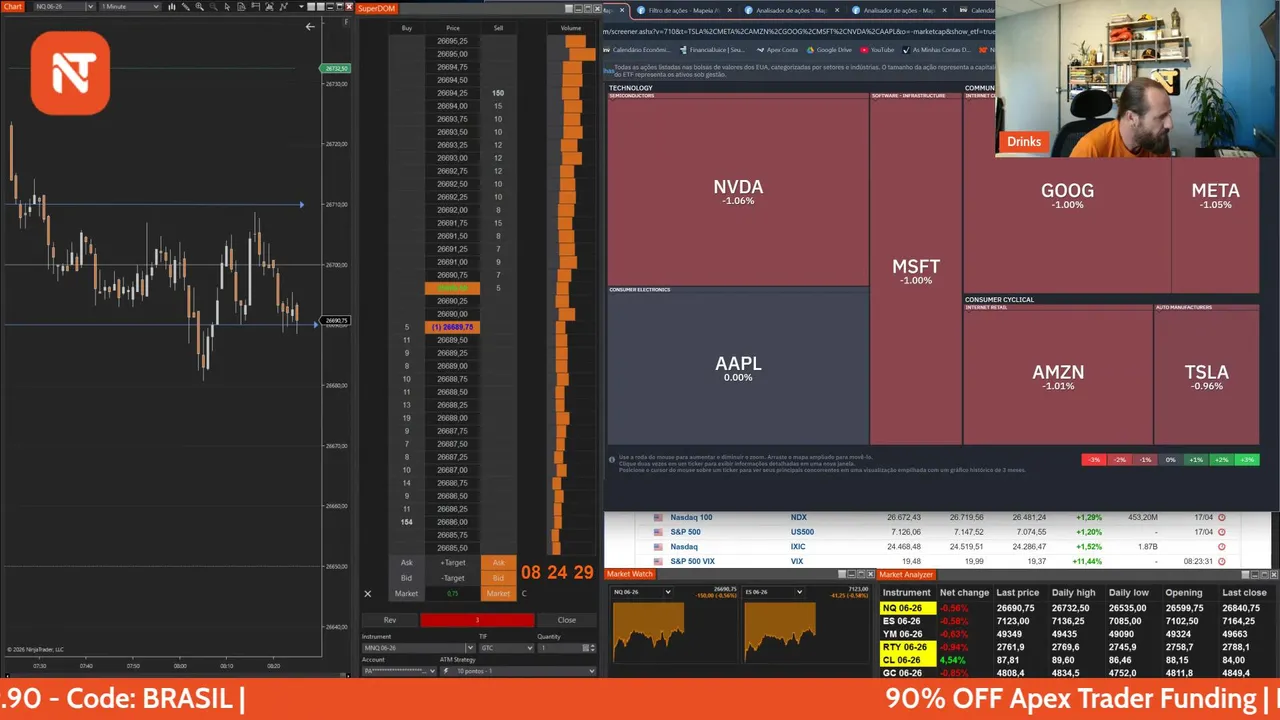Select the Market Analyzer panel tab
The image size is (1280, 720).
[907, 574]
